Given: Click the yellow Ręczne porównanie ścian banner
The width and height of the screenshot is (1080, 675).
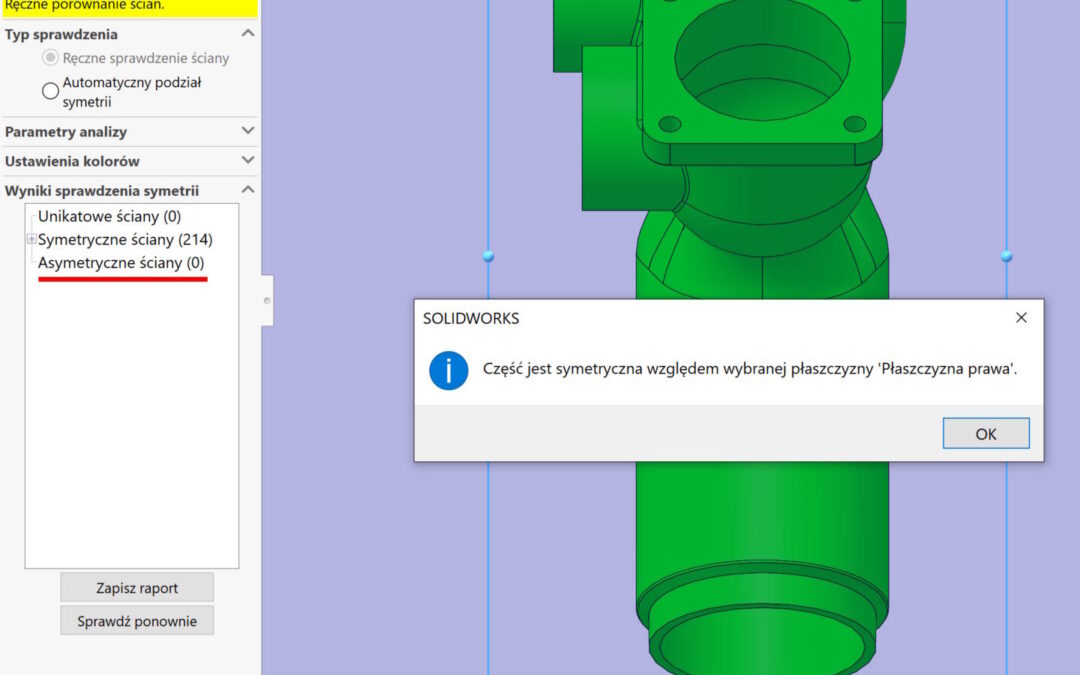Looking at the screenshot, I should [x=128, y=6].
